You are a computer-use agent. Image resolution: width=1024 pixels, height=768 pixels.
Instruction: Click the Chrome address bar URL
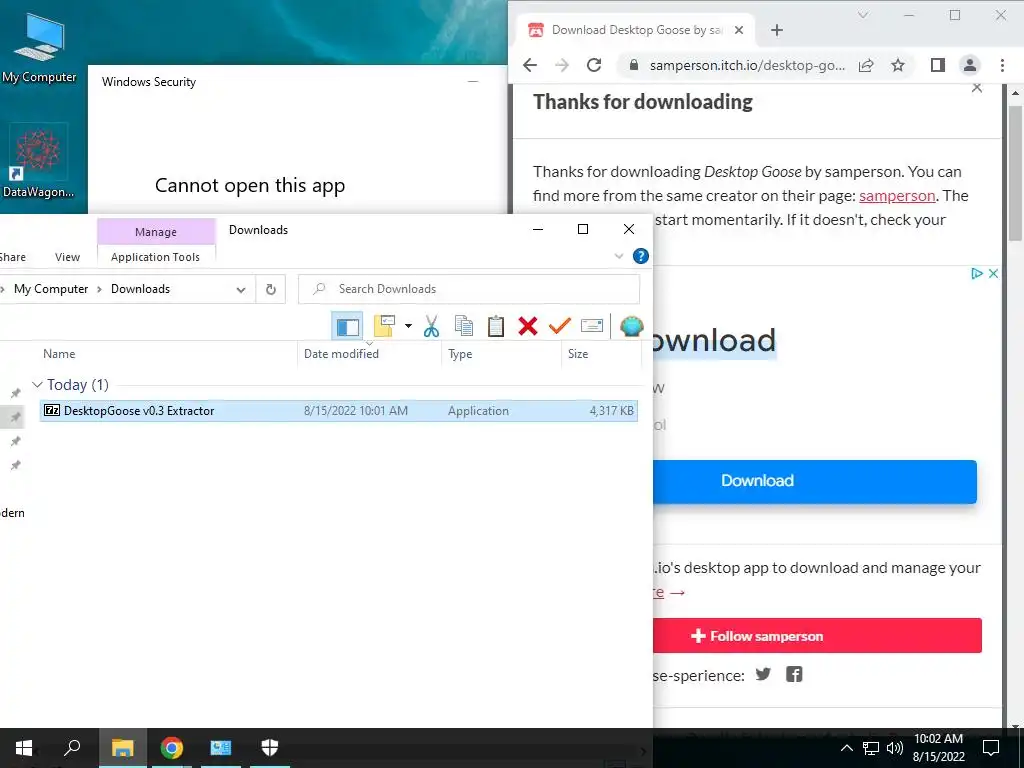pos(747,65)
